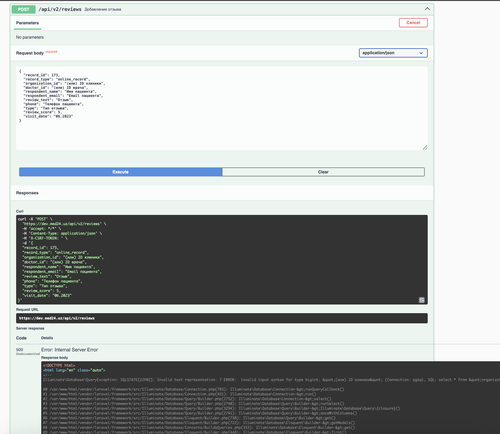Collapse the POST /api/v2/reviews operation chevron

(427, 9)
